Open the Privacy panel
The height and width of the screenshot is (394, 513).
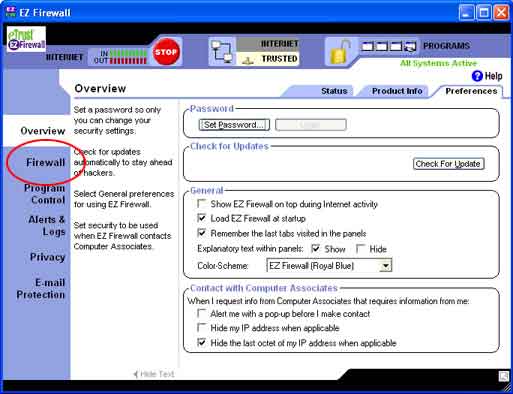[47, 257]
